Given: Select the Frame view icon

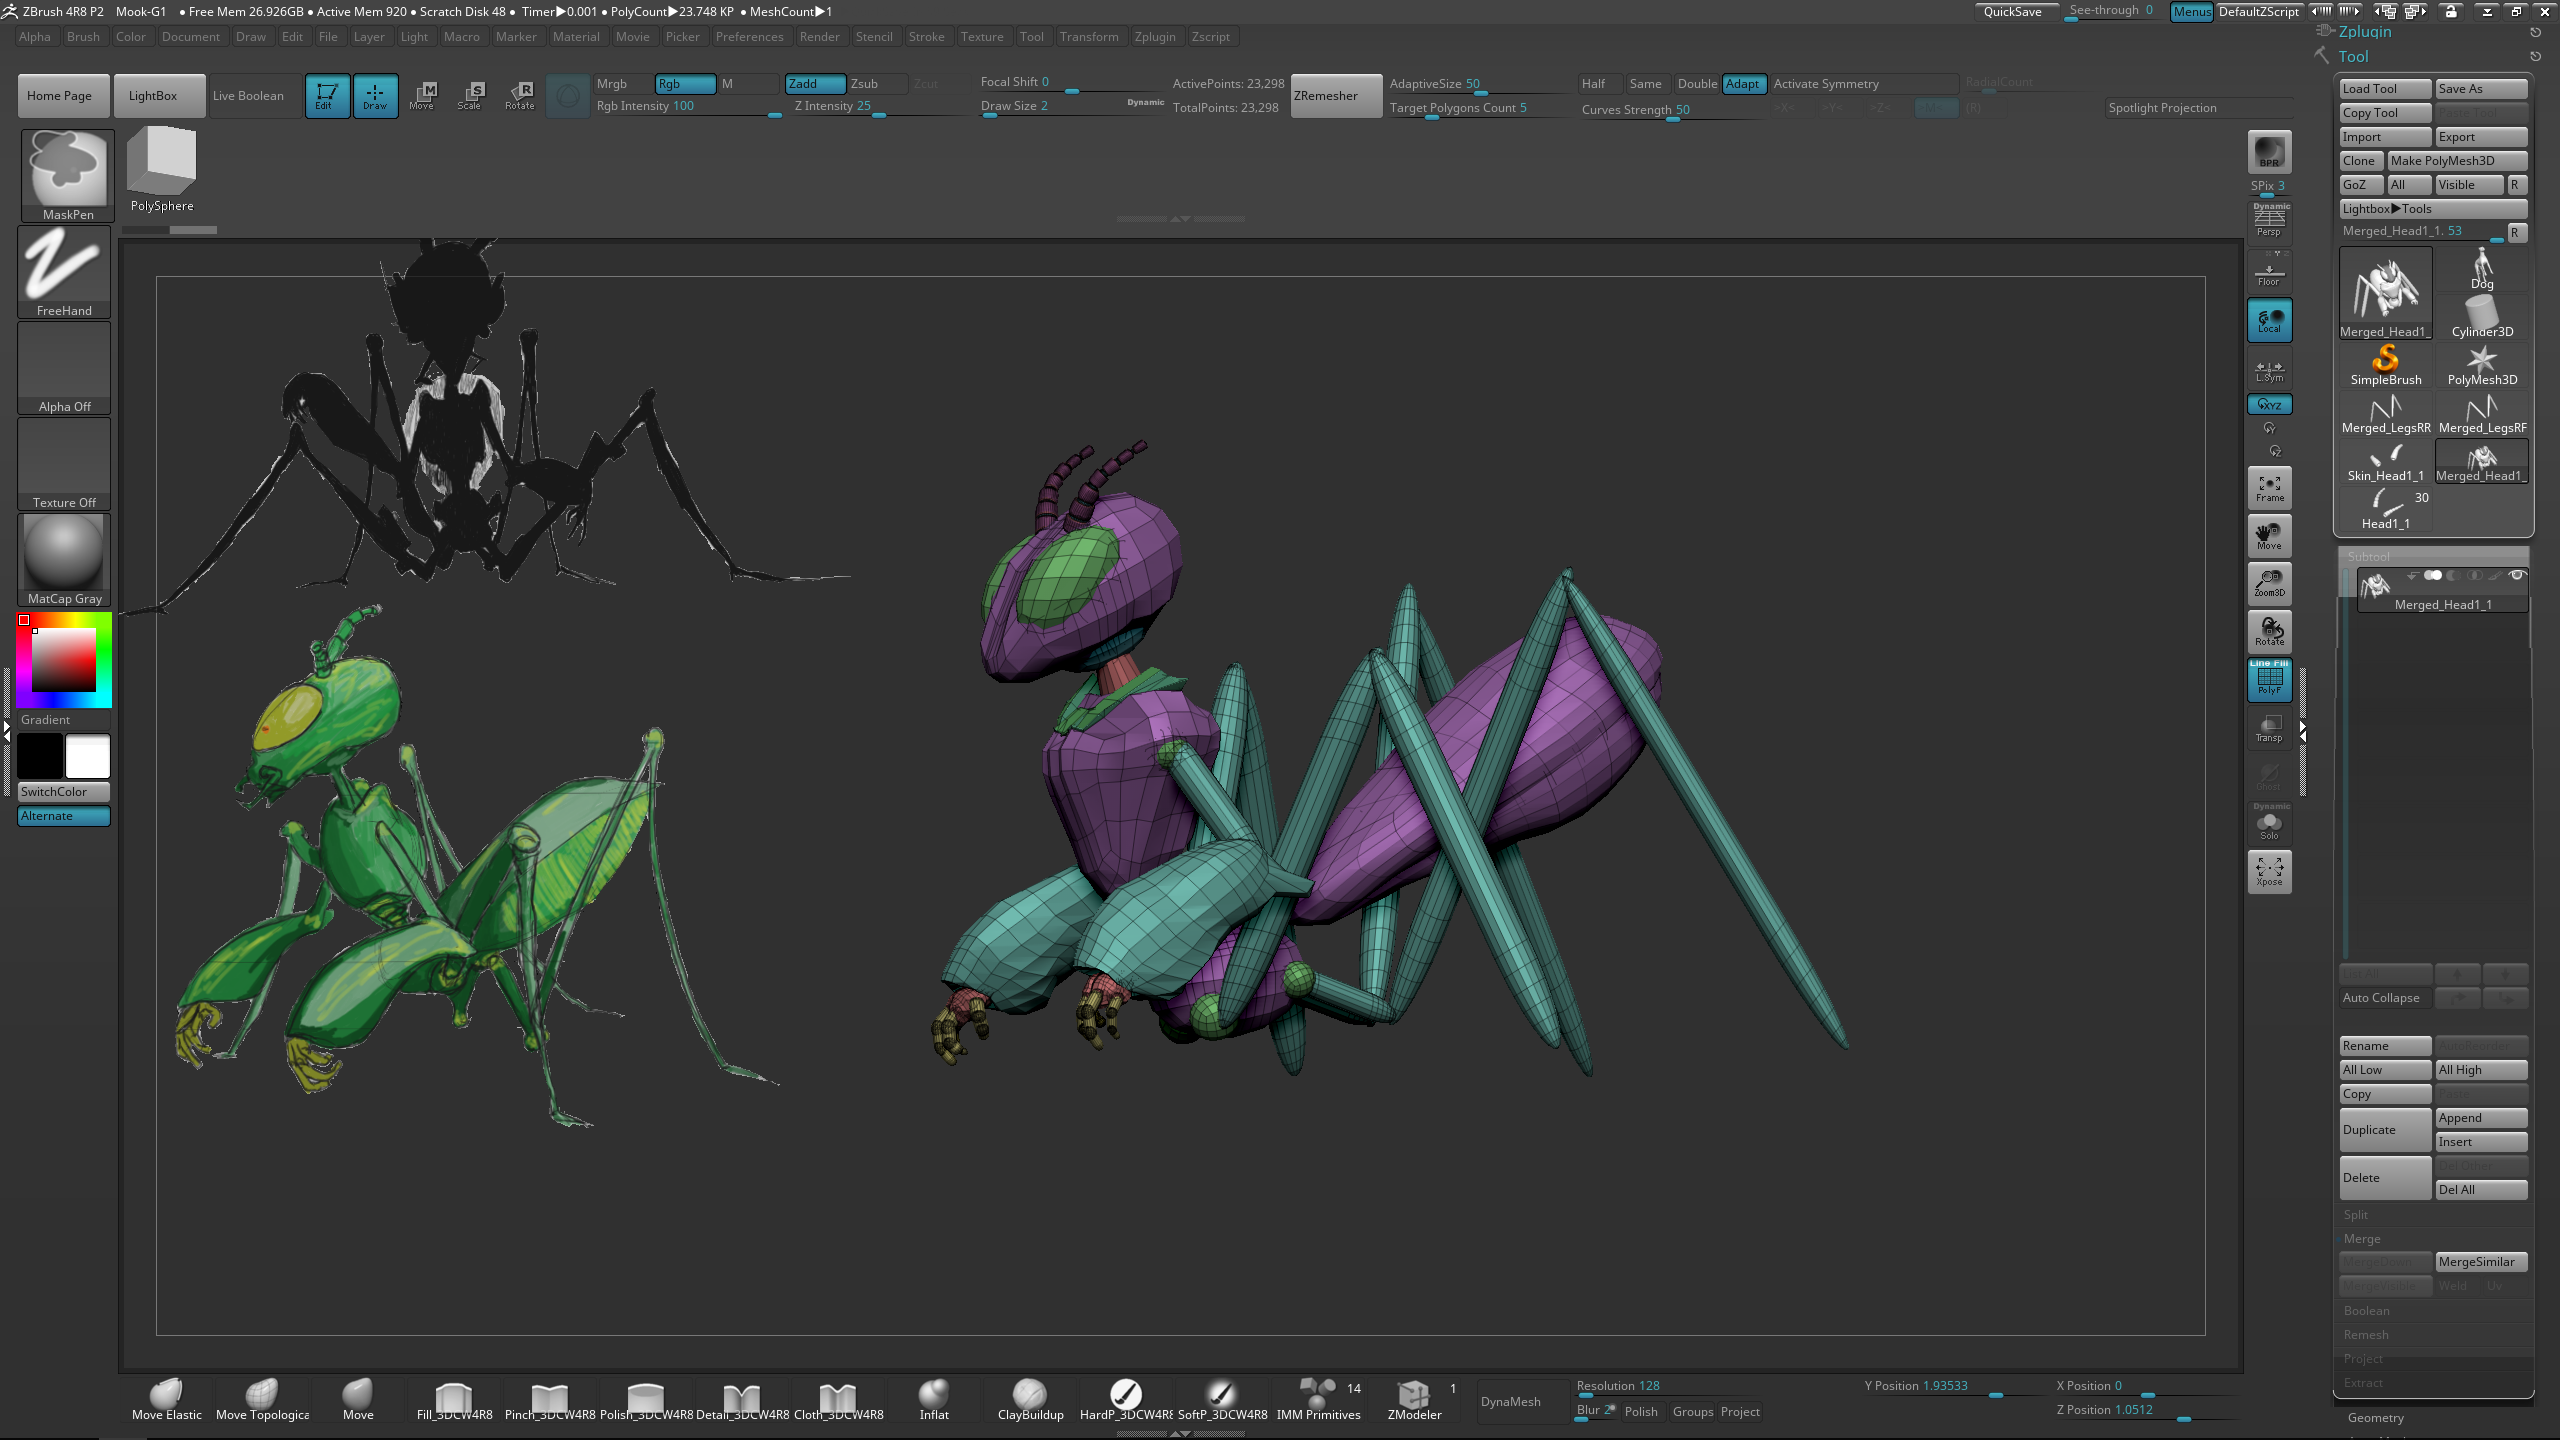Looking at the screenshot, I should click(2269, 487).
